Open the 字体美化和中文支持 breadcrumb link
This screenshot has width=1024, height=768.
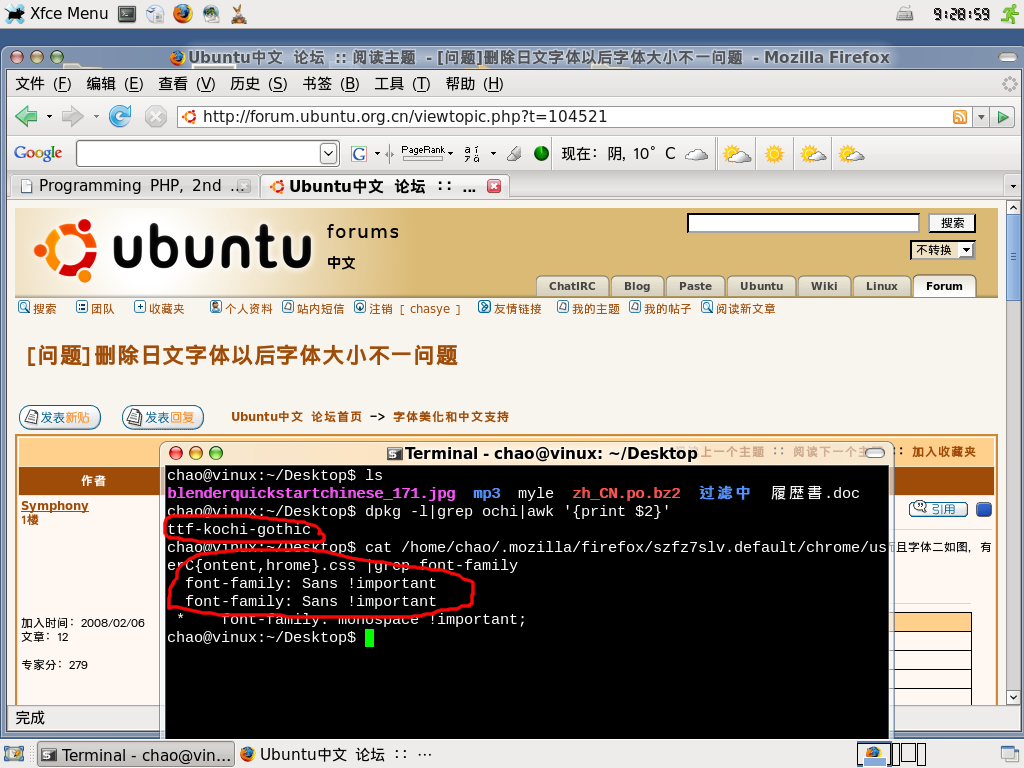(x=451, y=417)
